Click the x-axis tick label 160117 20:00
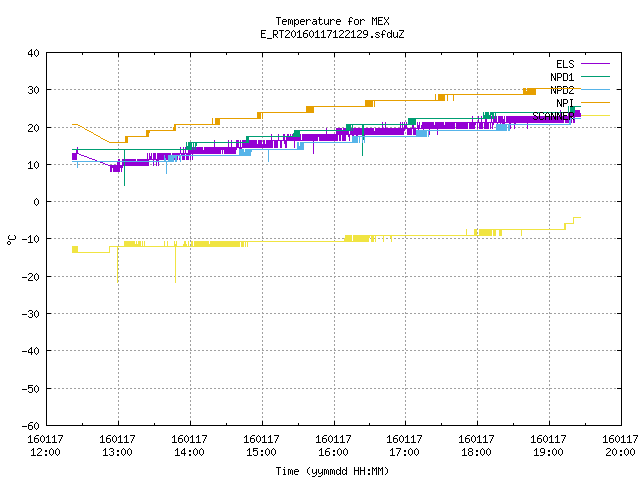640x480 pixels. pos(620,445)
